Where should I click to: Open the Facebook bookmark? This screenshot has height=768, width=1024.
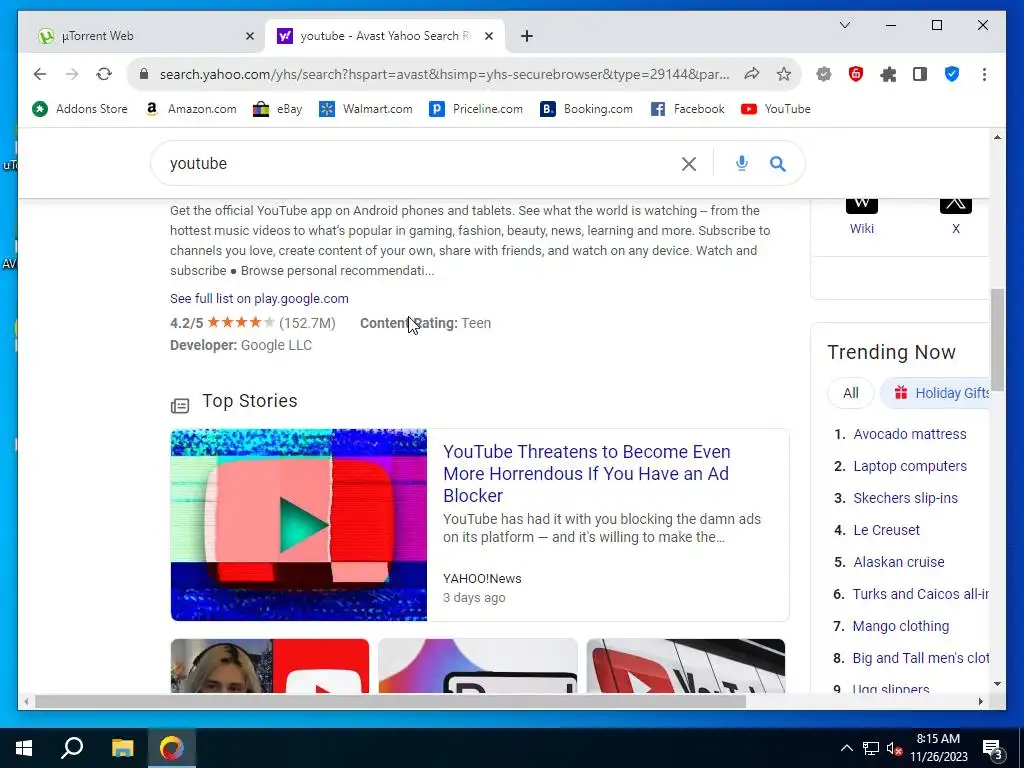(688, 109)
